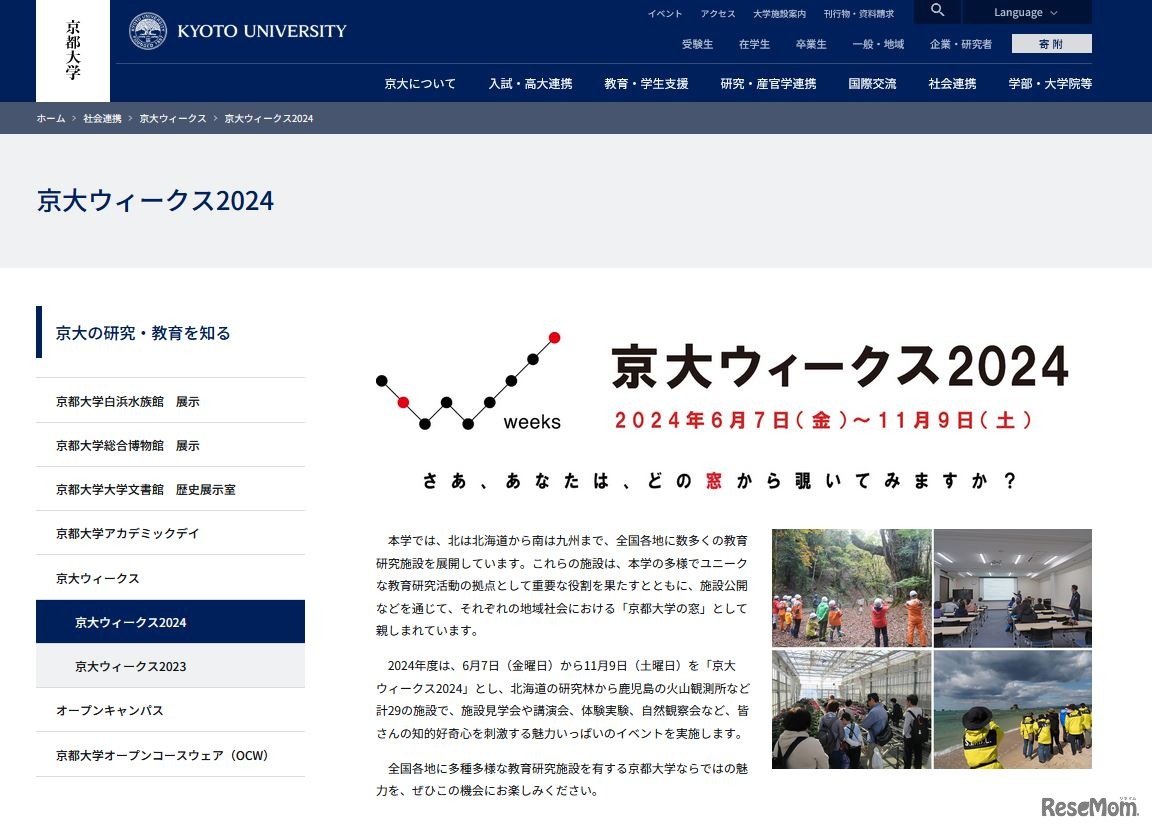Select 一般・地域 audience link
1152x830 pixels.
(x=878, y=44)
